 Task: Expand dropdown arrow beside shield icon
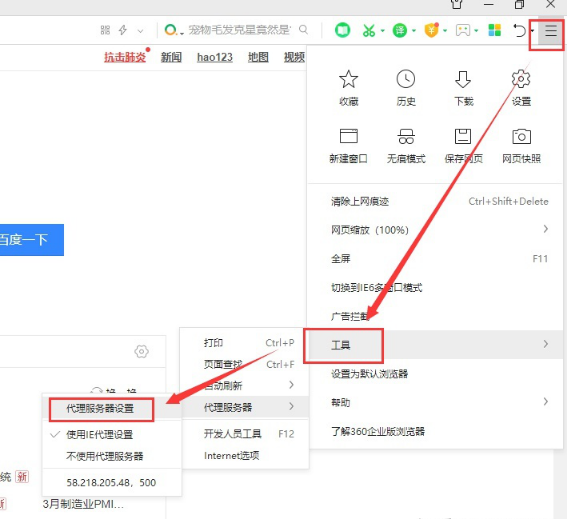click(x=445, y=31)
